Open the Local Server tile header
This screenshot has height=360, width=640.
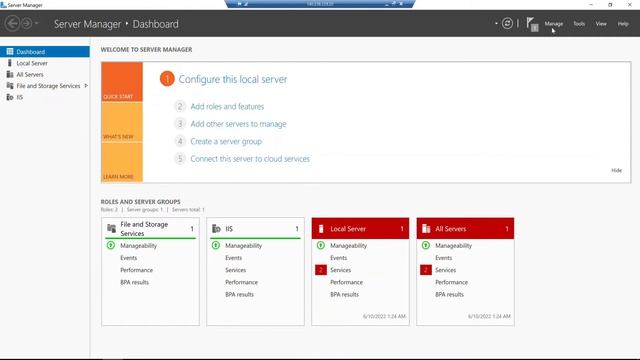360,229
